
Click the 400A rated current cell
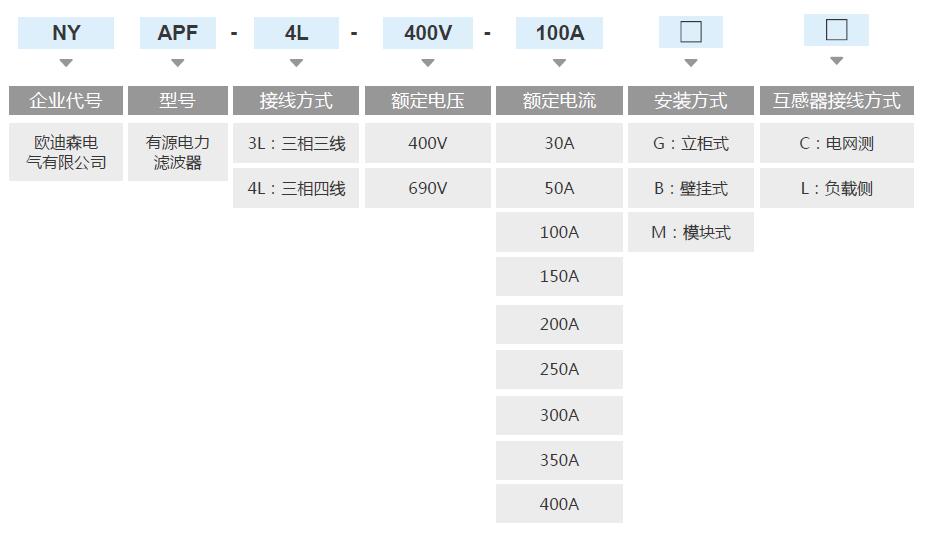pyautogui.click(x=559, y=503)
